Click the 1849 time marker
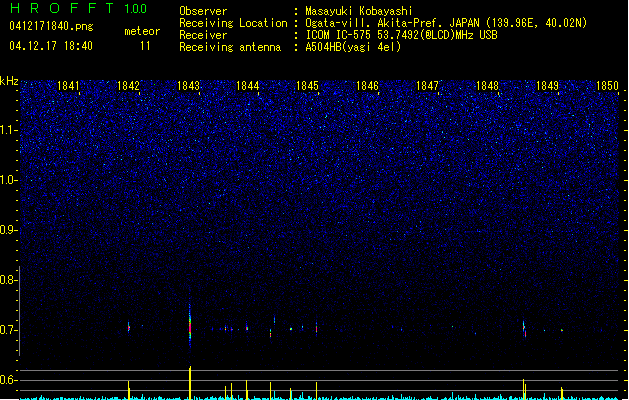The image size is (629, 400). [x=547, y=85]
